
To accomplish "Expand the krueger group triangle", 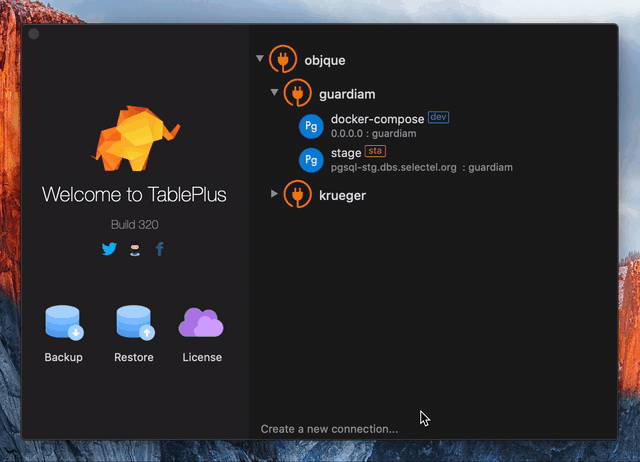I will [274, 193].
